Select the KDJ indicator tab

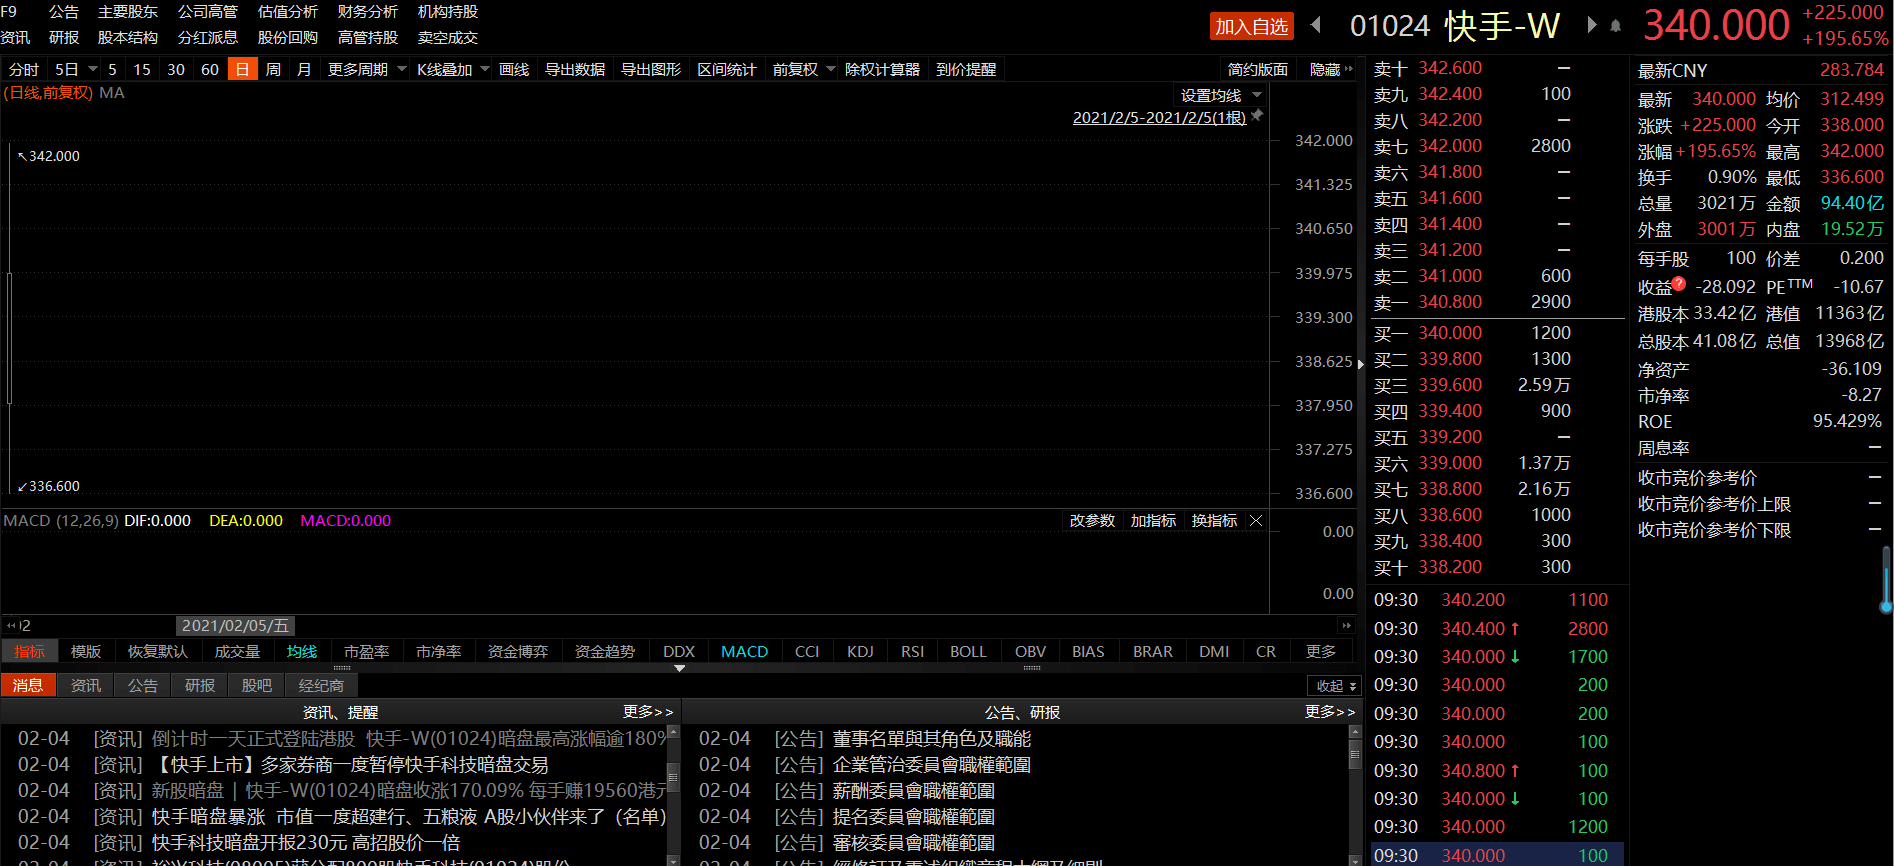[x=860, y=652]
